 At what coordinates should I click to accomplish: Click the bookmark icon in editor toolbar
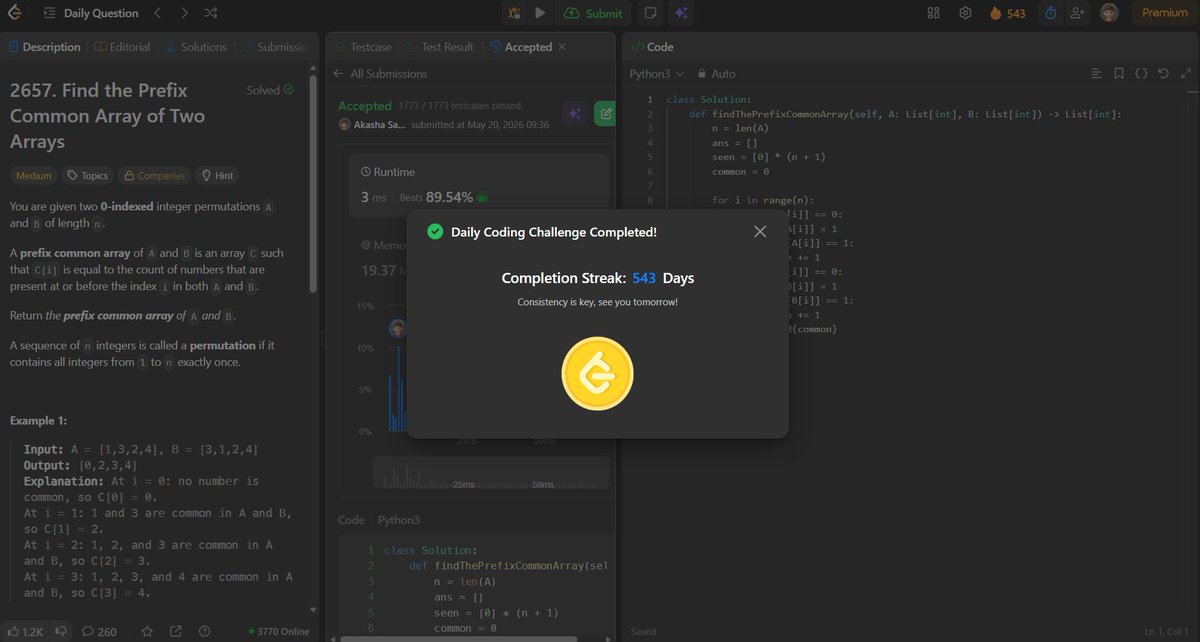coord(1119,74)
